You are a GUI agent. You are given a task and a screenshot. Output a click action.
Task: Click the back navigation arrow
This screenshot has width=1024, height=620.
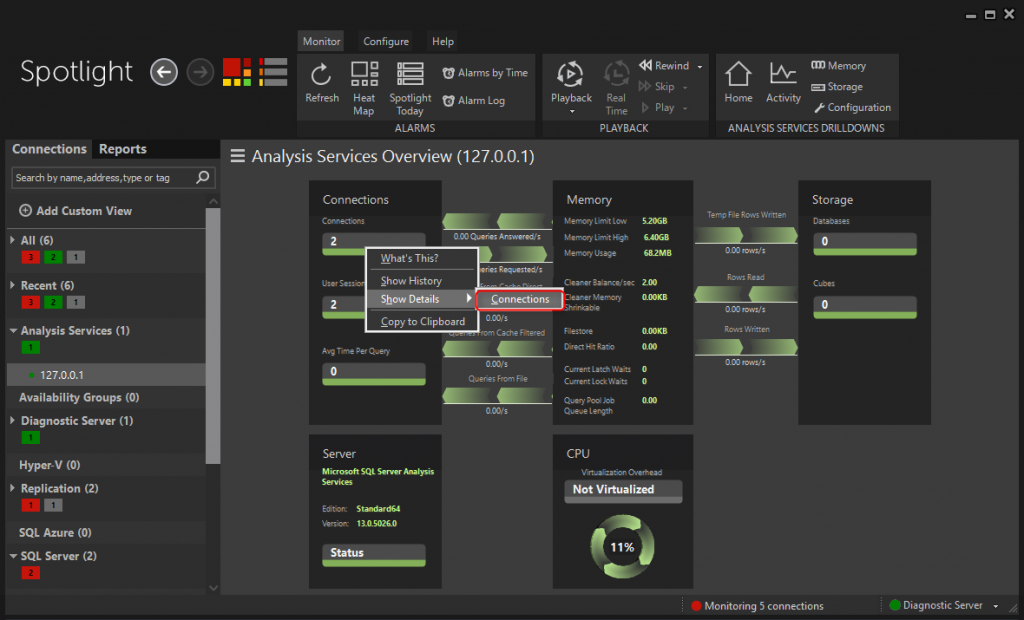point(164,72)
